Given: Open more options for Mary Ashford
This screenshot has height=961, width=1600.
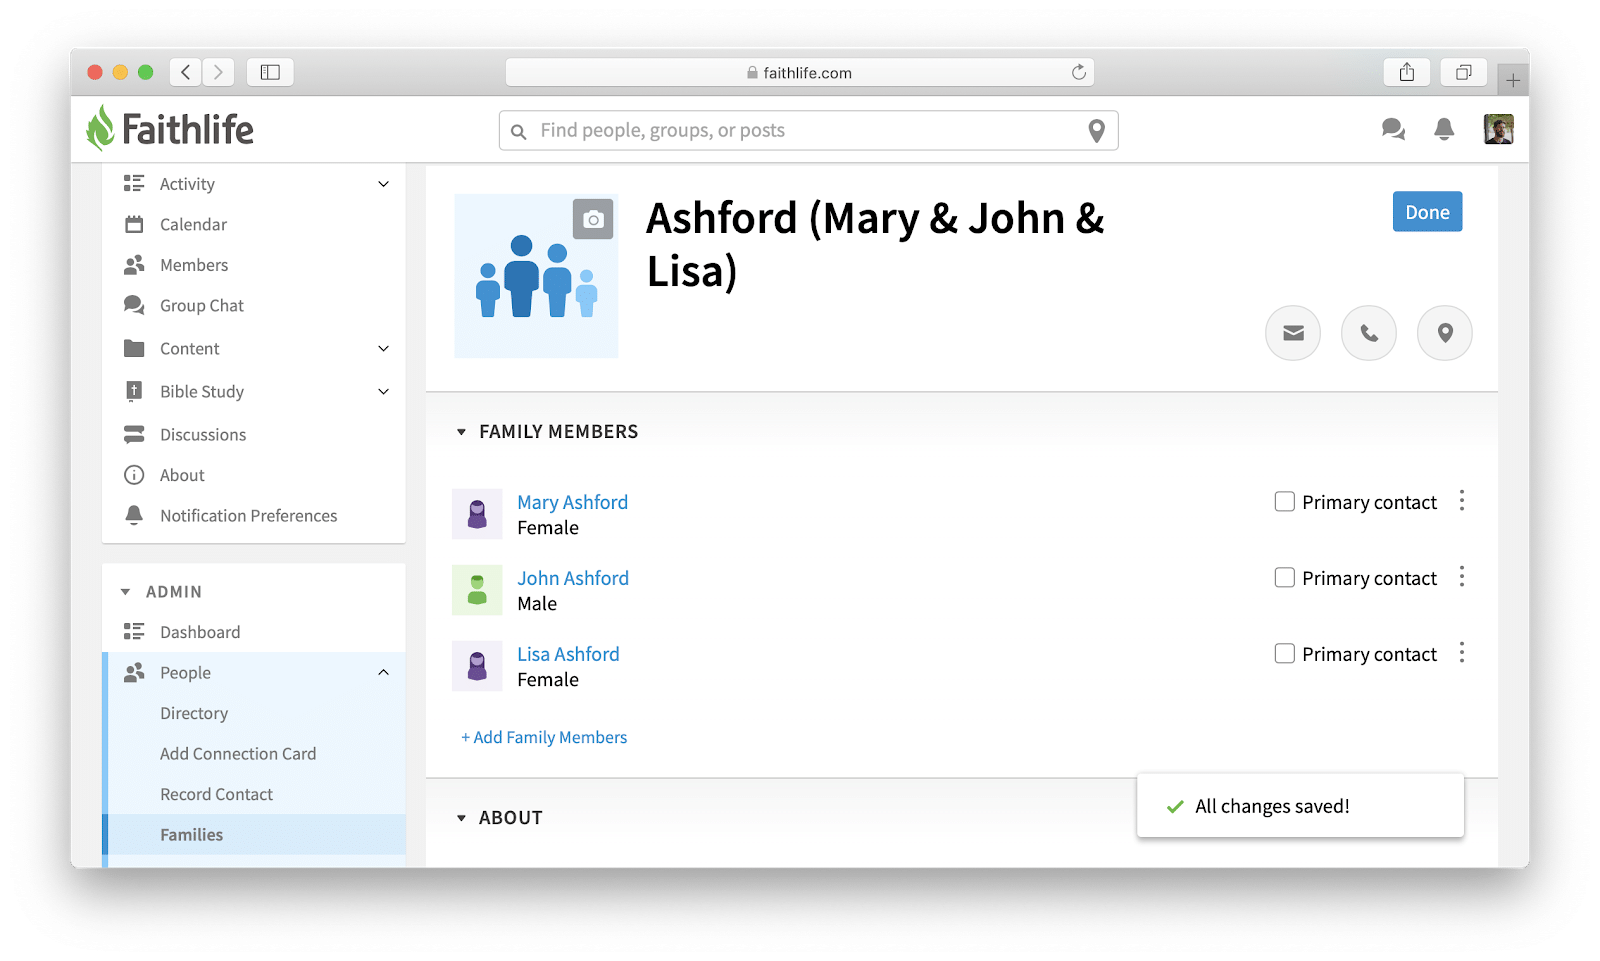Looking at the screenshot, I should point(1462,501).
